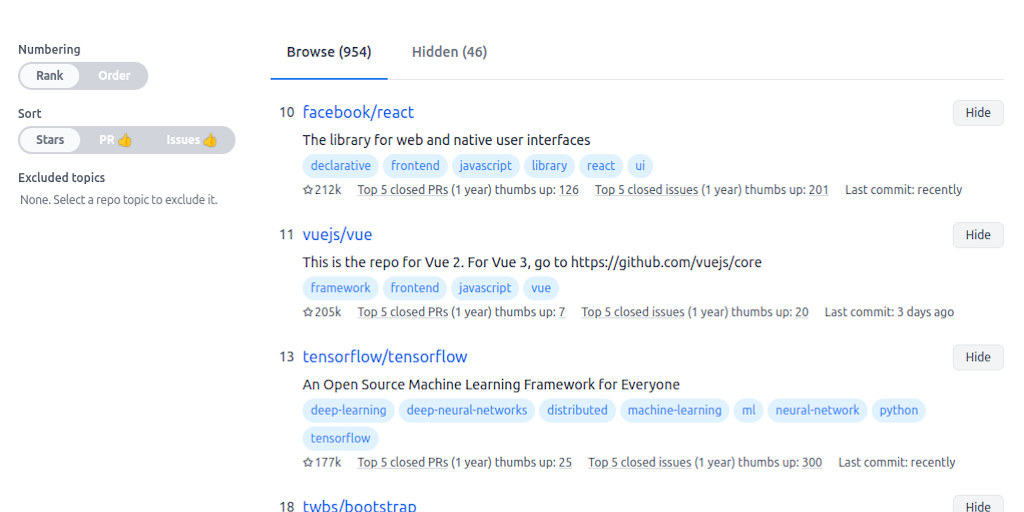The height and width of the screenshot is (512, 1024).
Task: Exclude the react topic tag
Action: click(x=601, y=166)
